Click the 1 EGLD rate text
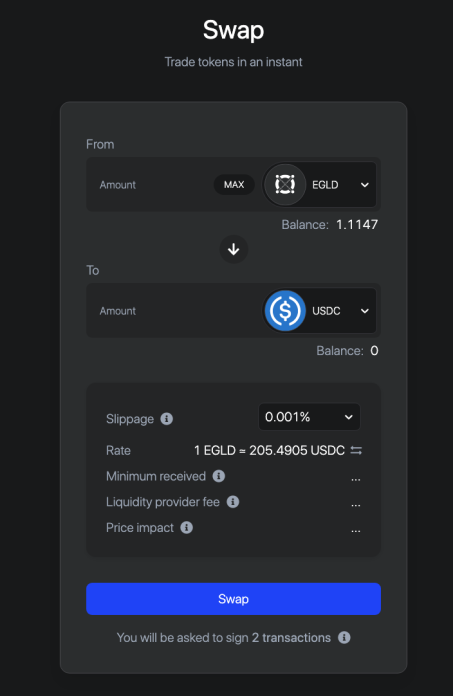The height and width of the screenshot is (696, 453). point(215,451)
